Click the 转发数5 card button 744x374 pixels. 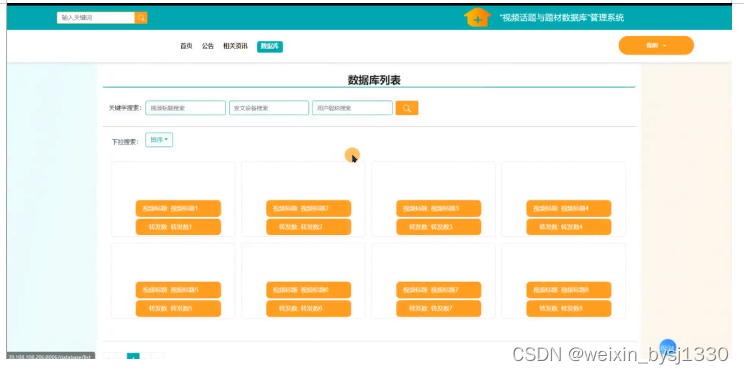tap(178, 309)
